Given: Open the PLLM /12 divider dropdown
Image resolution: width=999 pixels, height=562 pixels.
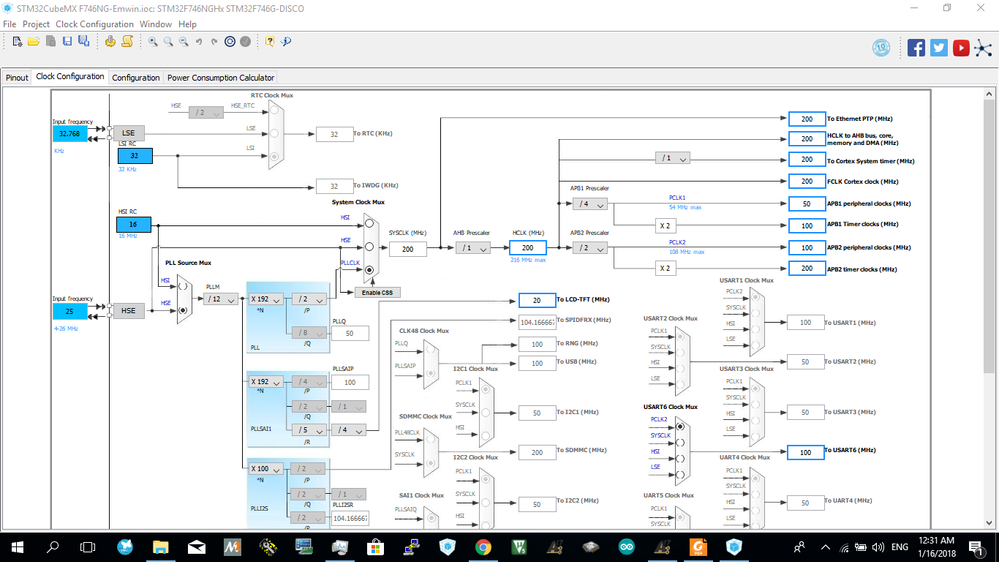Looking at the screenshot, I should click(220, 299).
